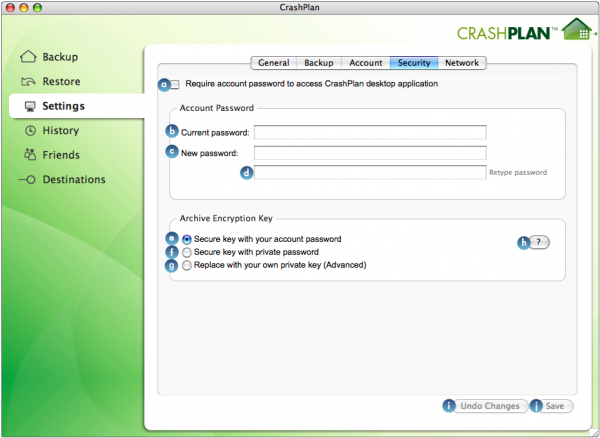
Task: Click the CrashPlan window title text
Action: (300, 7)
